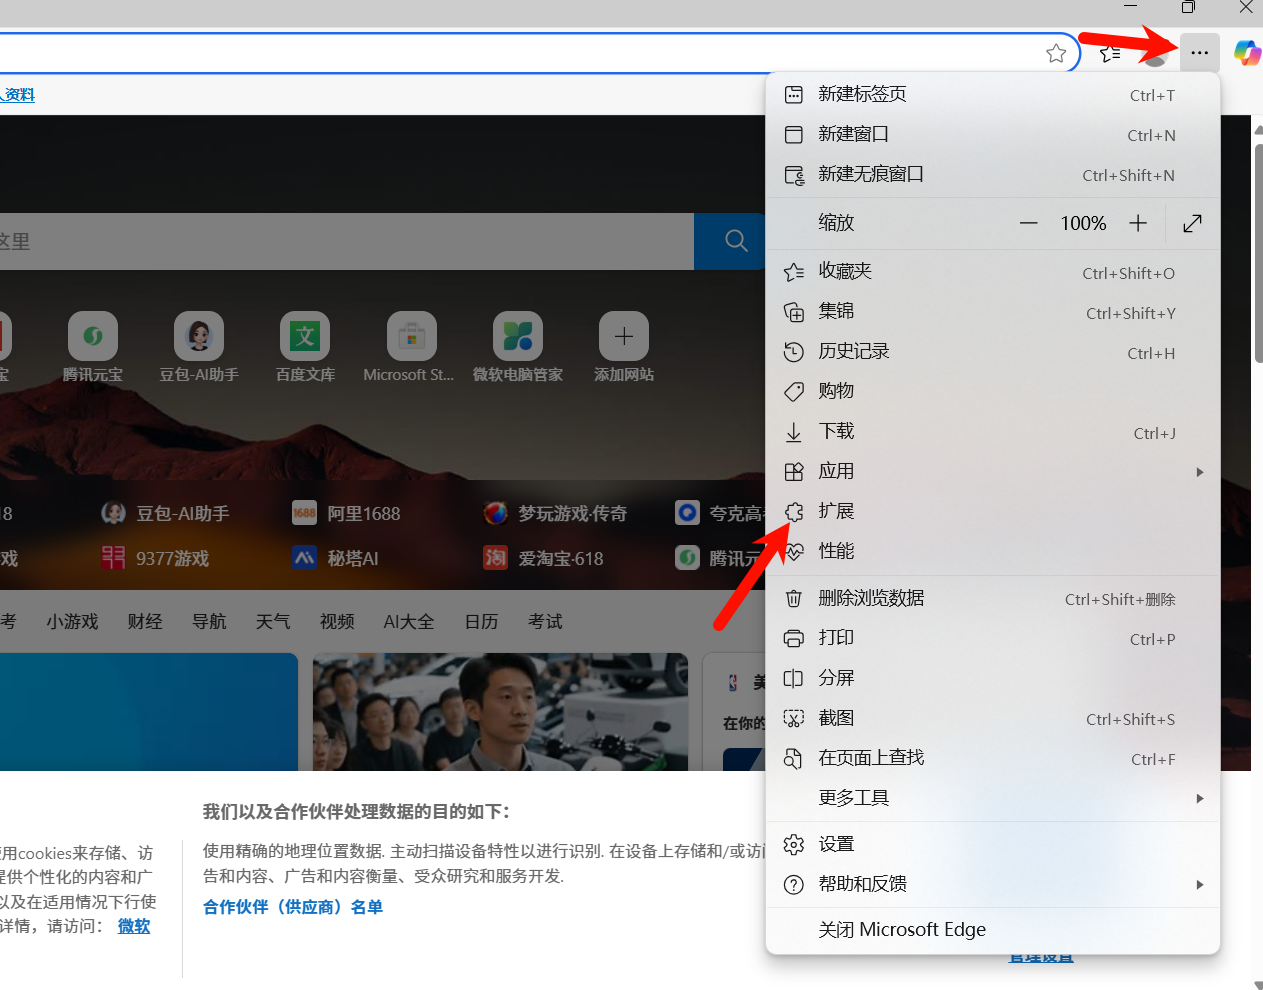This screenshot has height=990, width=1263.
Task: Open Copilot from the toolbar
Action: [1246, 53]
